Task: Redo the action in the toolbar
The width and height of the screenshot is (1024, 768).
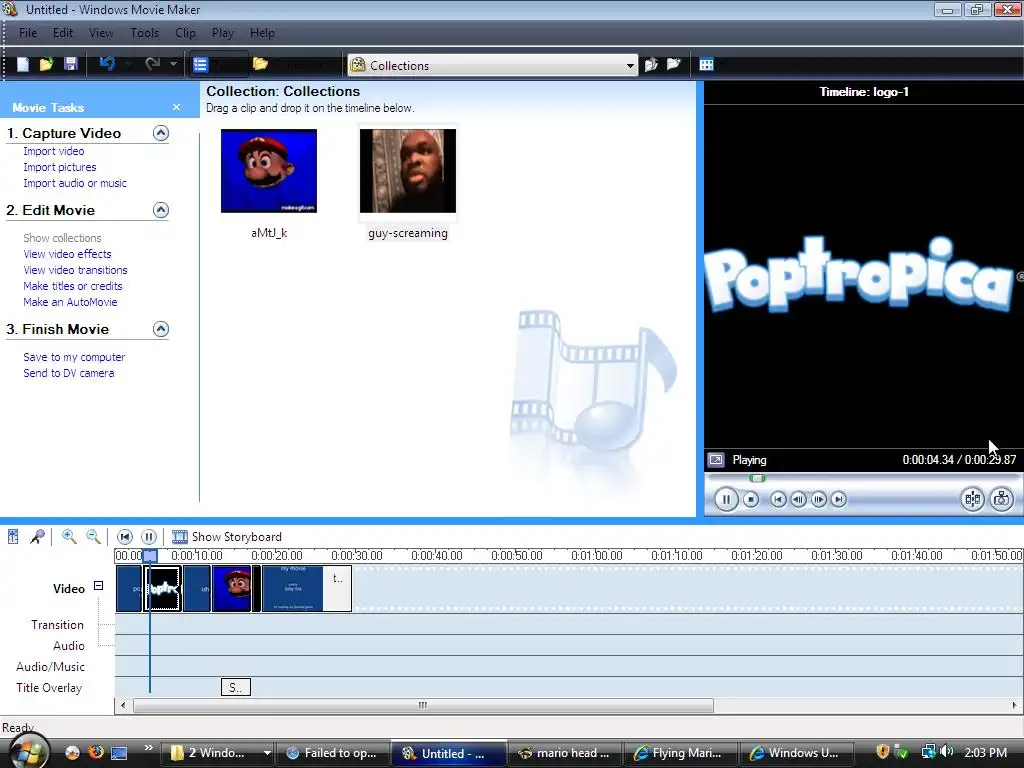Action: pyautogui.click(x=153, y=64)
